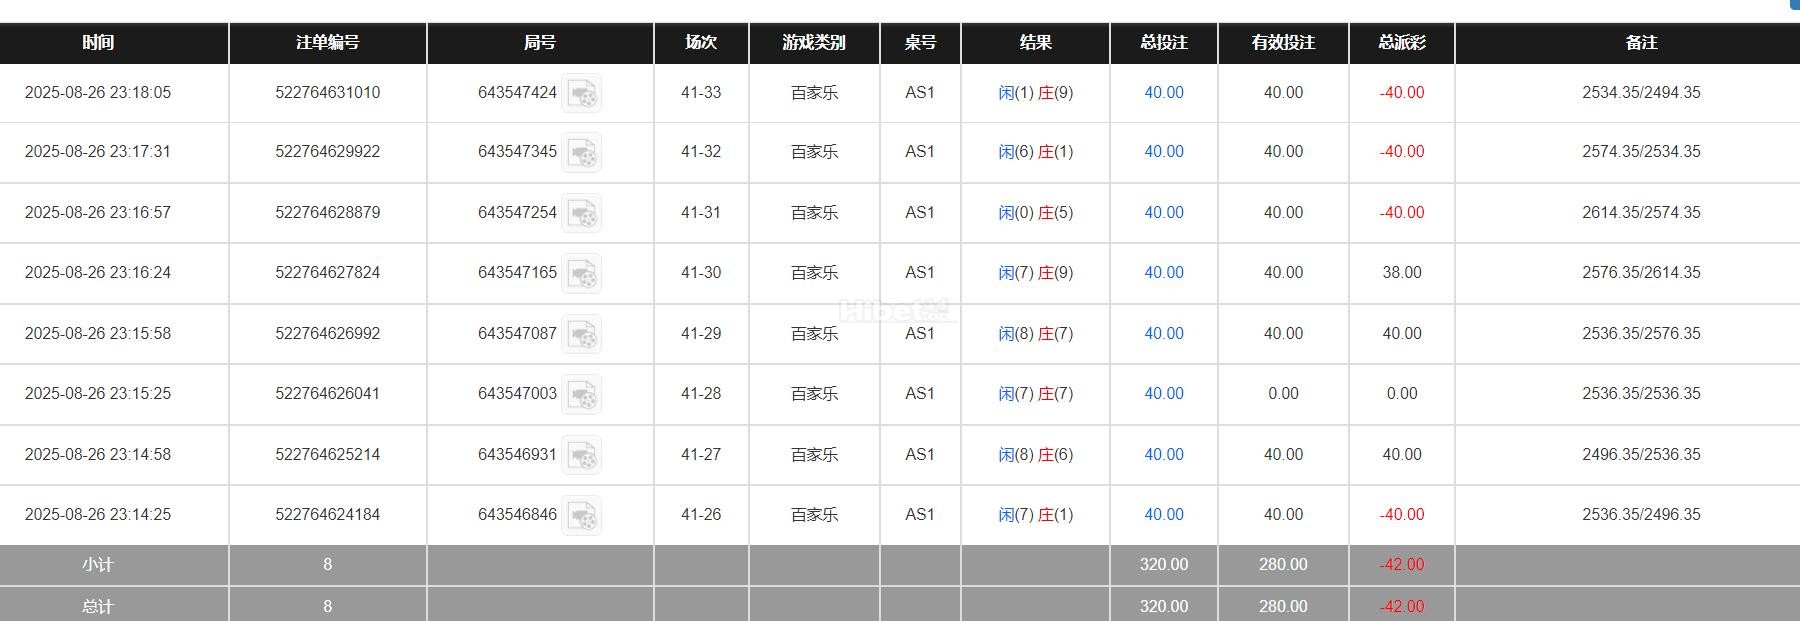
Task: Open video replay for game 643546846
Action: [x=586, y=515]
